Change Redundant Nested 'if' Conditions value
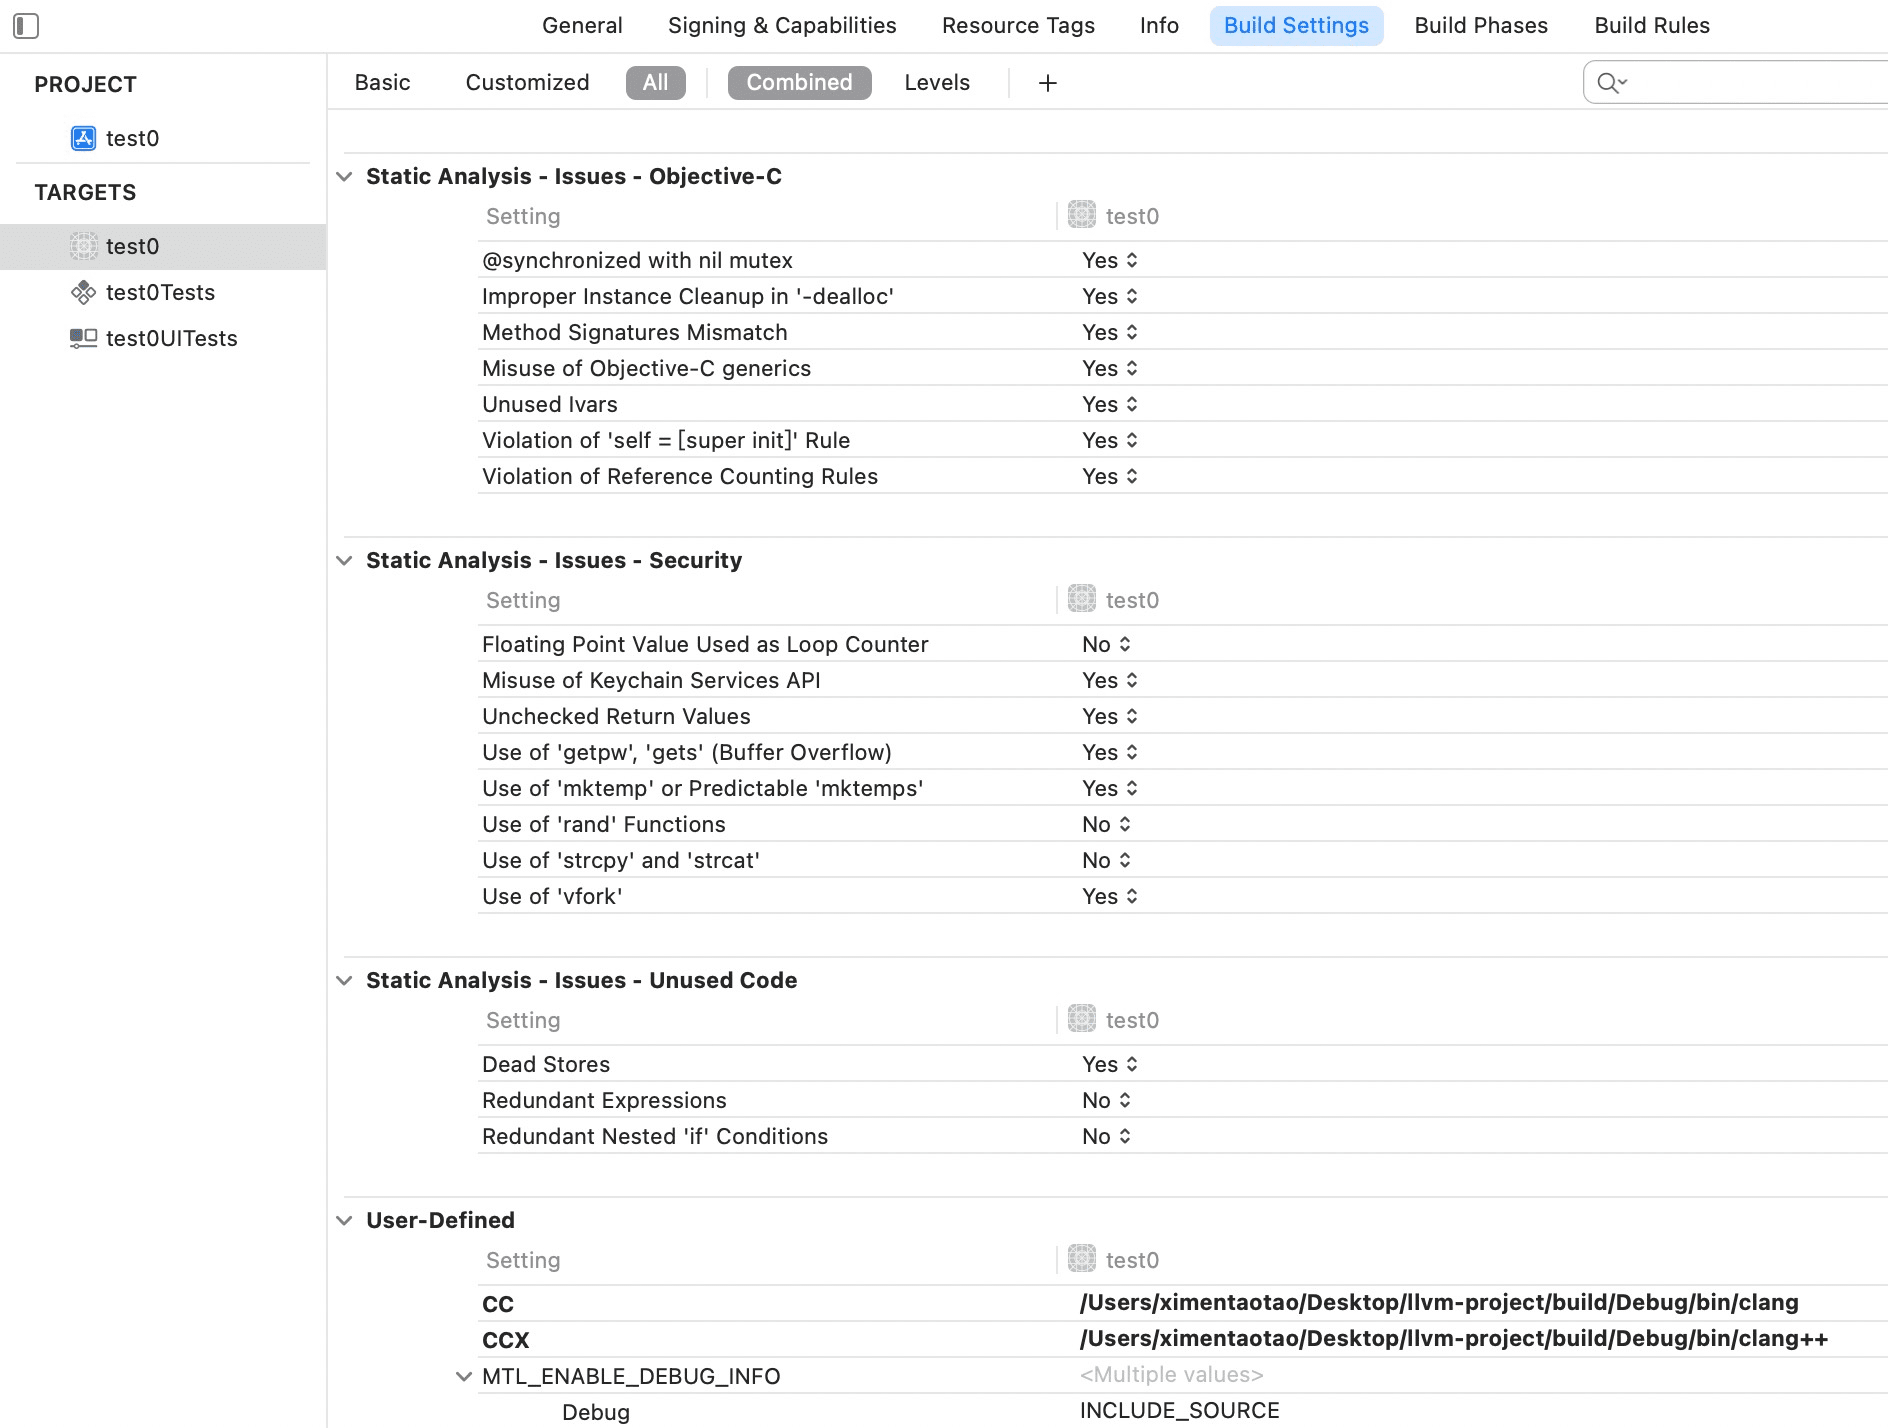 click(1106, 1136)
